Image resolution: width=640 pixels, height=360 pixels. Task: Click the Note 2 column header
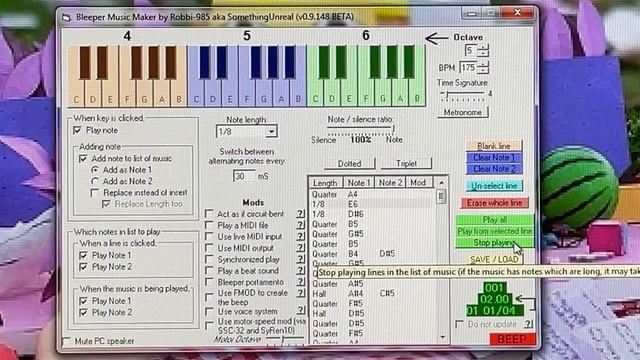pos(390,183)
